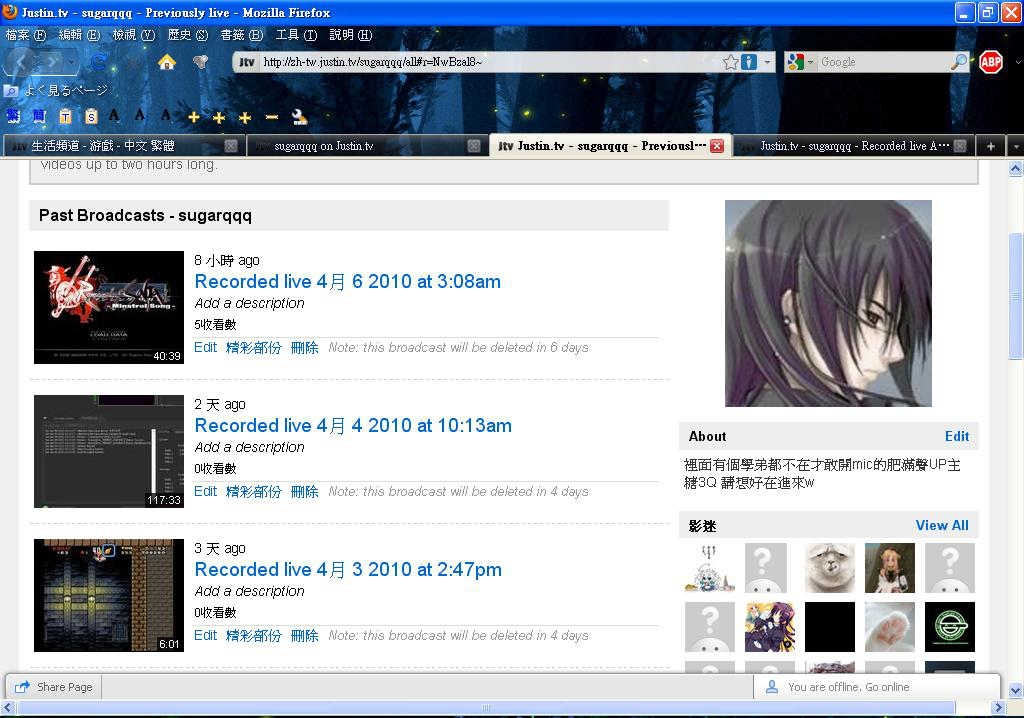Open the 說明 (H) menu

tap(351, 35)
